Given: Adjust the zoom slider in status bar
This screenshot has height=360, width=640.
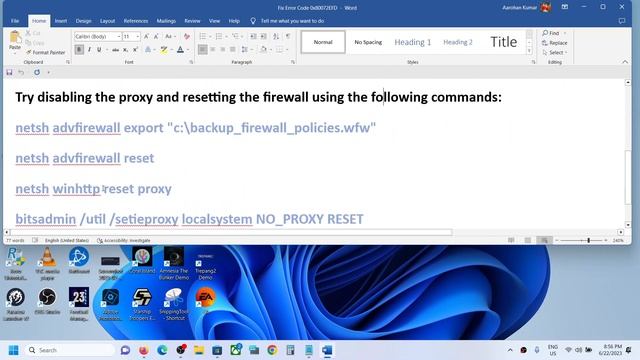Looking at the screenshot, I should point(589,240).
